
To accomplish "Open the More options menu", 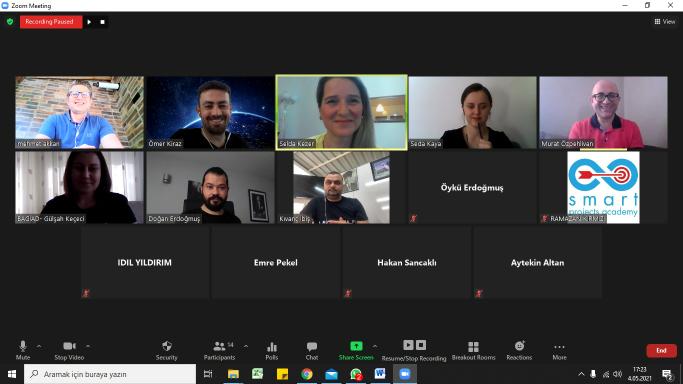I will [559, 350].
